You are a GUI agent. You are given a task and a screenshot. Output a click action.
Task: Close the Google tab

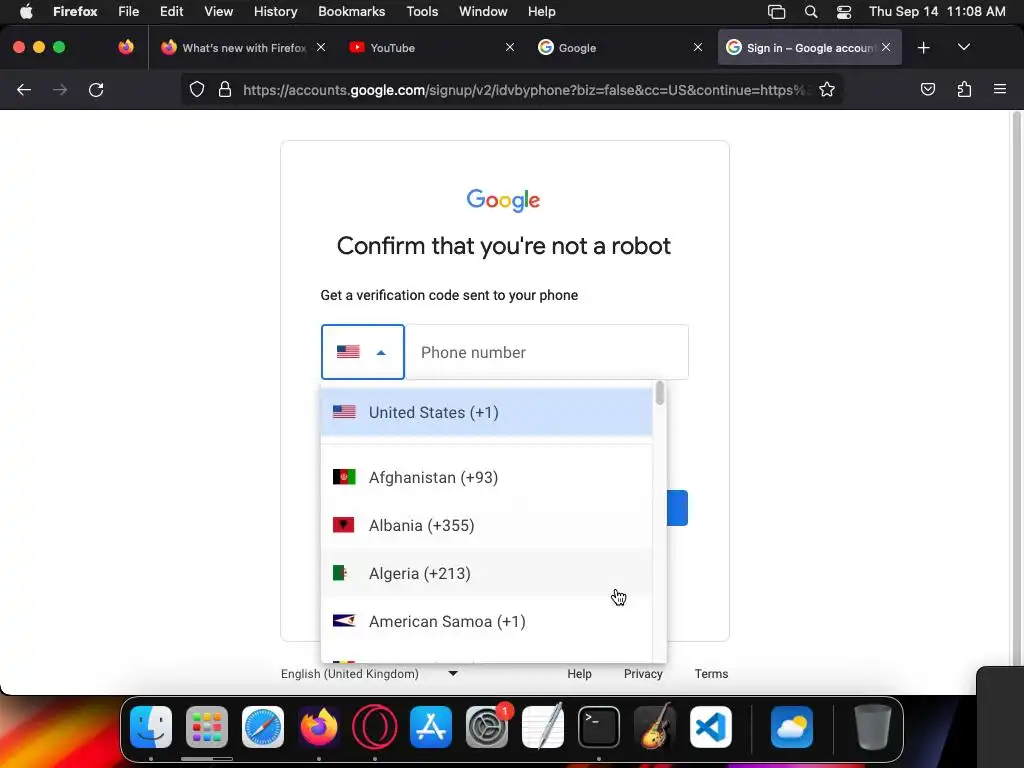tap(697, 47)
